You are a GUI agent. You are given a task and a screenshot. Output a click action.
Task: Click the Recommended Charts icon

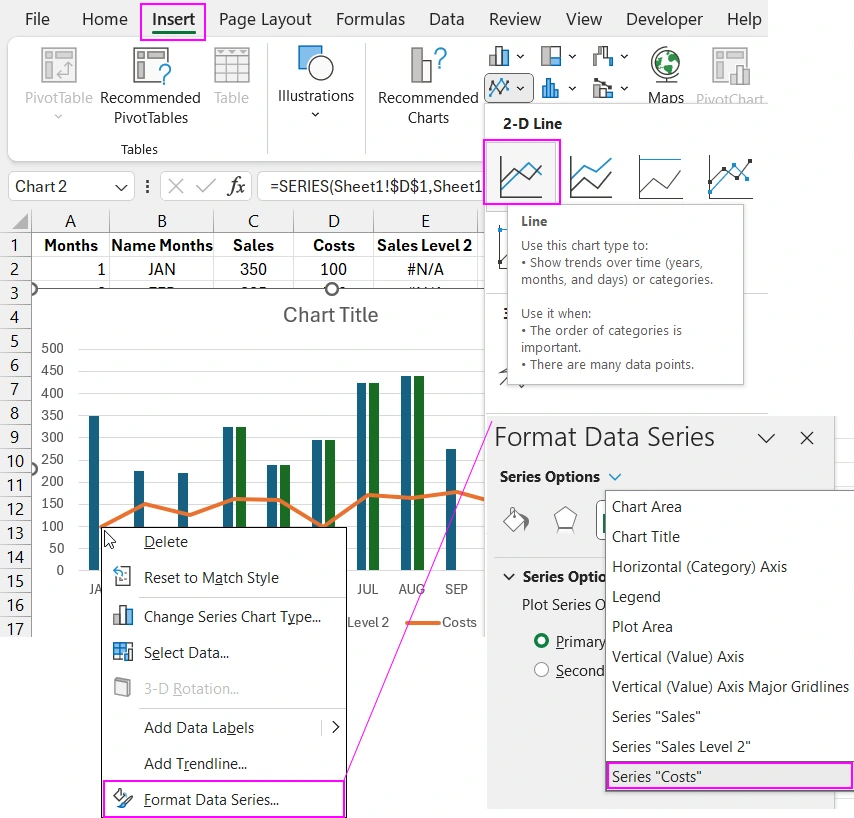point(428,66)
